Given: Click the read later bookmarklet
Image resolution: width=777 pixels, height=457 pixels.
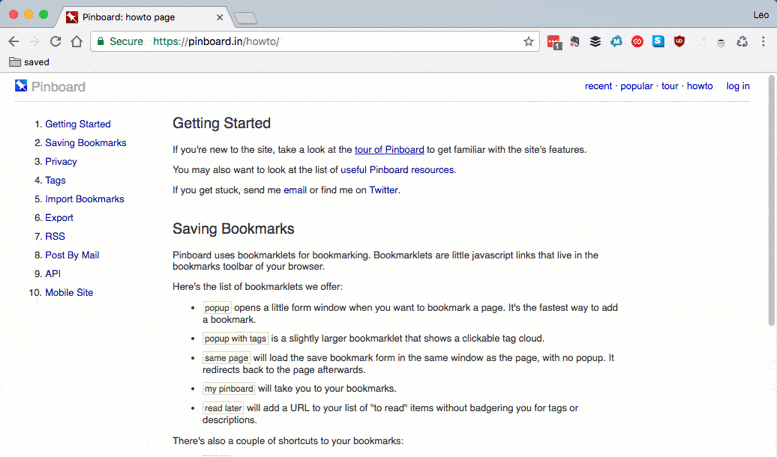Looking at the screenshot, I should [223, 408].
